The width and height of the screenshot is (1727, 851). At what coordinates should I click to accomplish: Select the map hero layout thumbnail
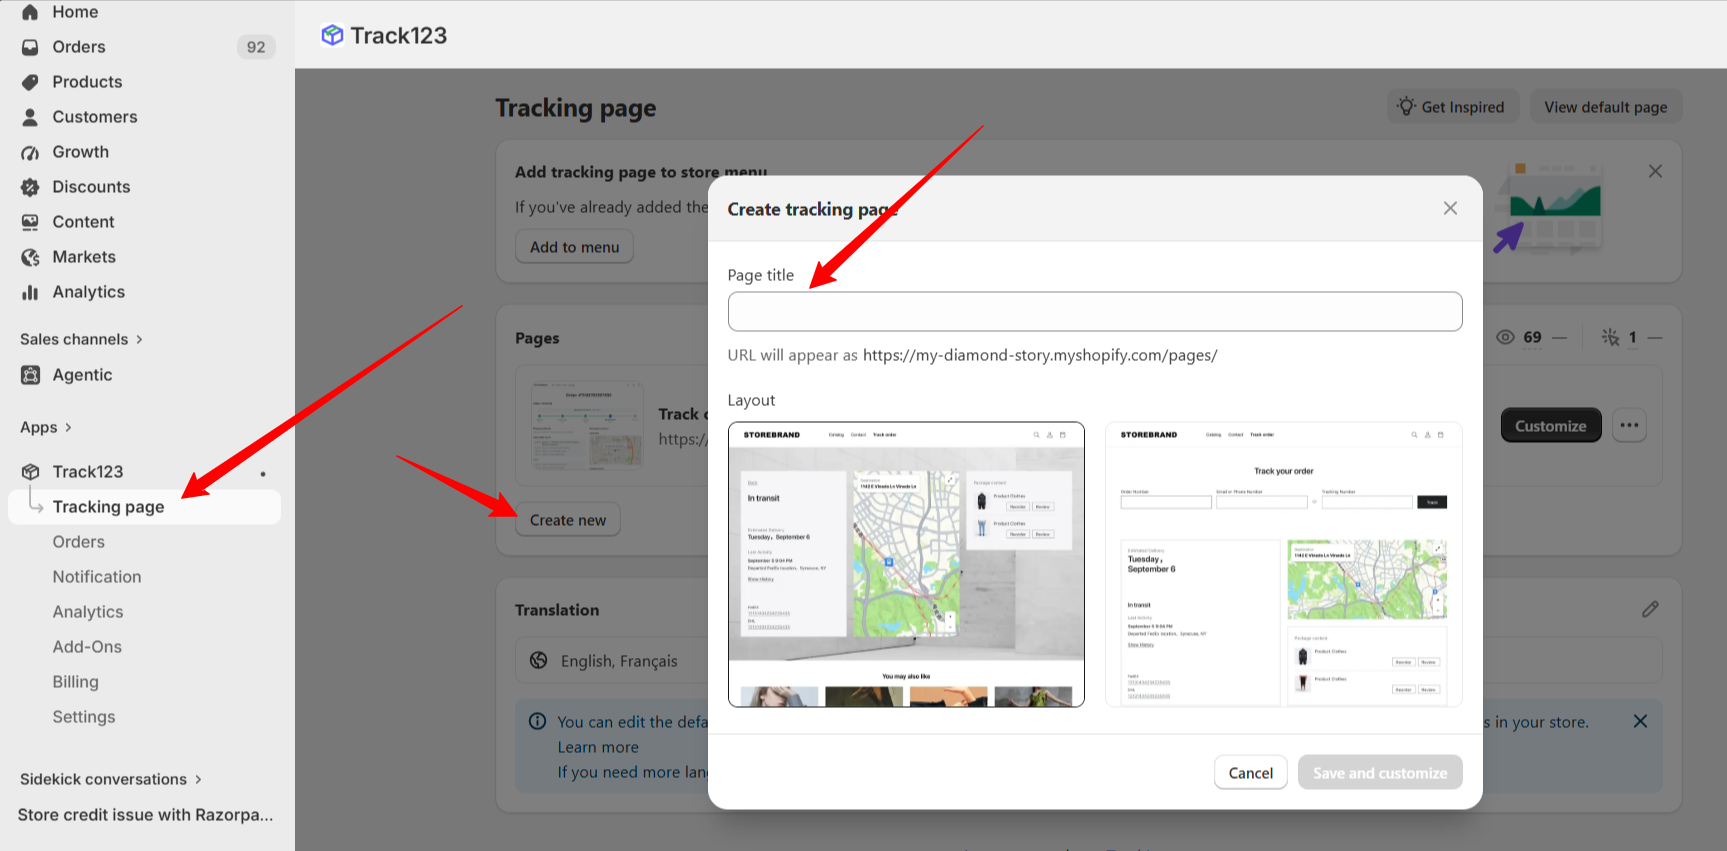pos(906,565)
